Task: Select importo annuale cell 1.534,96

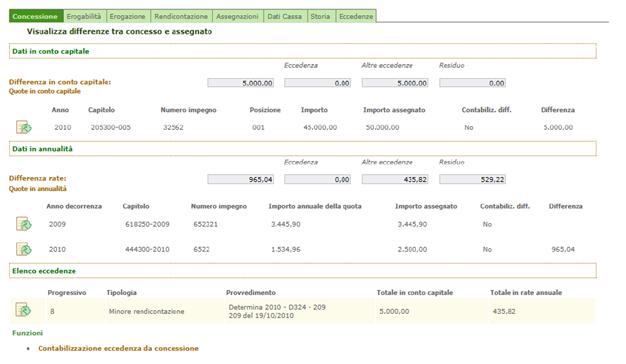Action: pyautogui.click(x=286, y=249)
